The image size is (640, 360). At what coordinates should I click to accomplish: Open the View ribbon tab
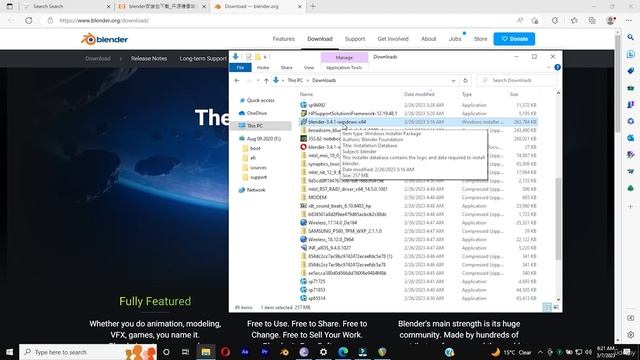coord(309,67)
